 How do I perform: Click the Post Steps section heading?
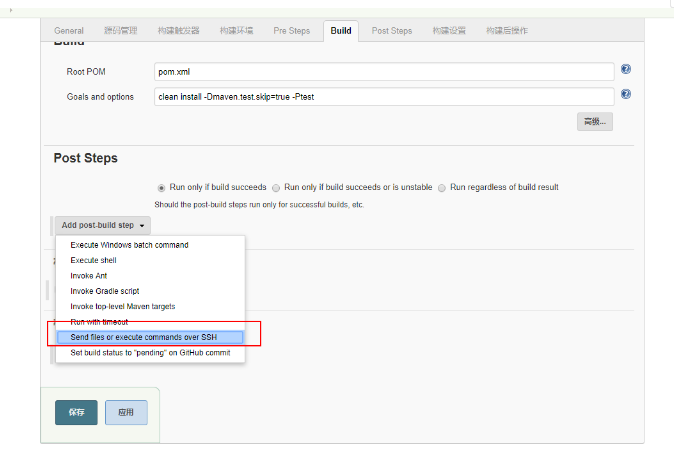86,158
